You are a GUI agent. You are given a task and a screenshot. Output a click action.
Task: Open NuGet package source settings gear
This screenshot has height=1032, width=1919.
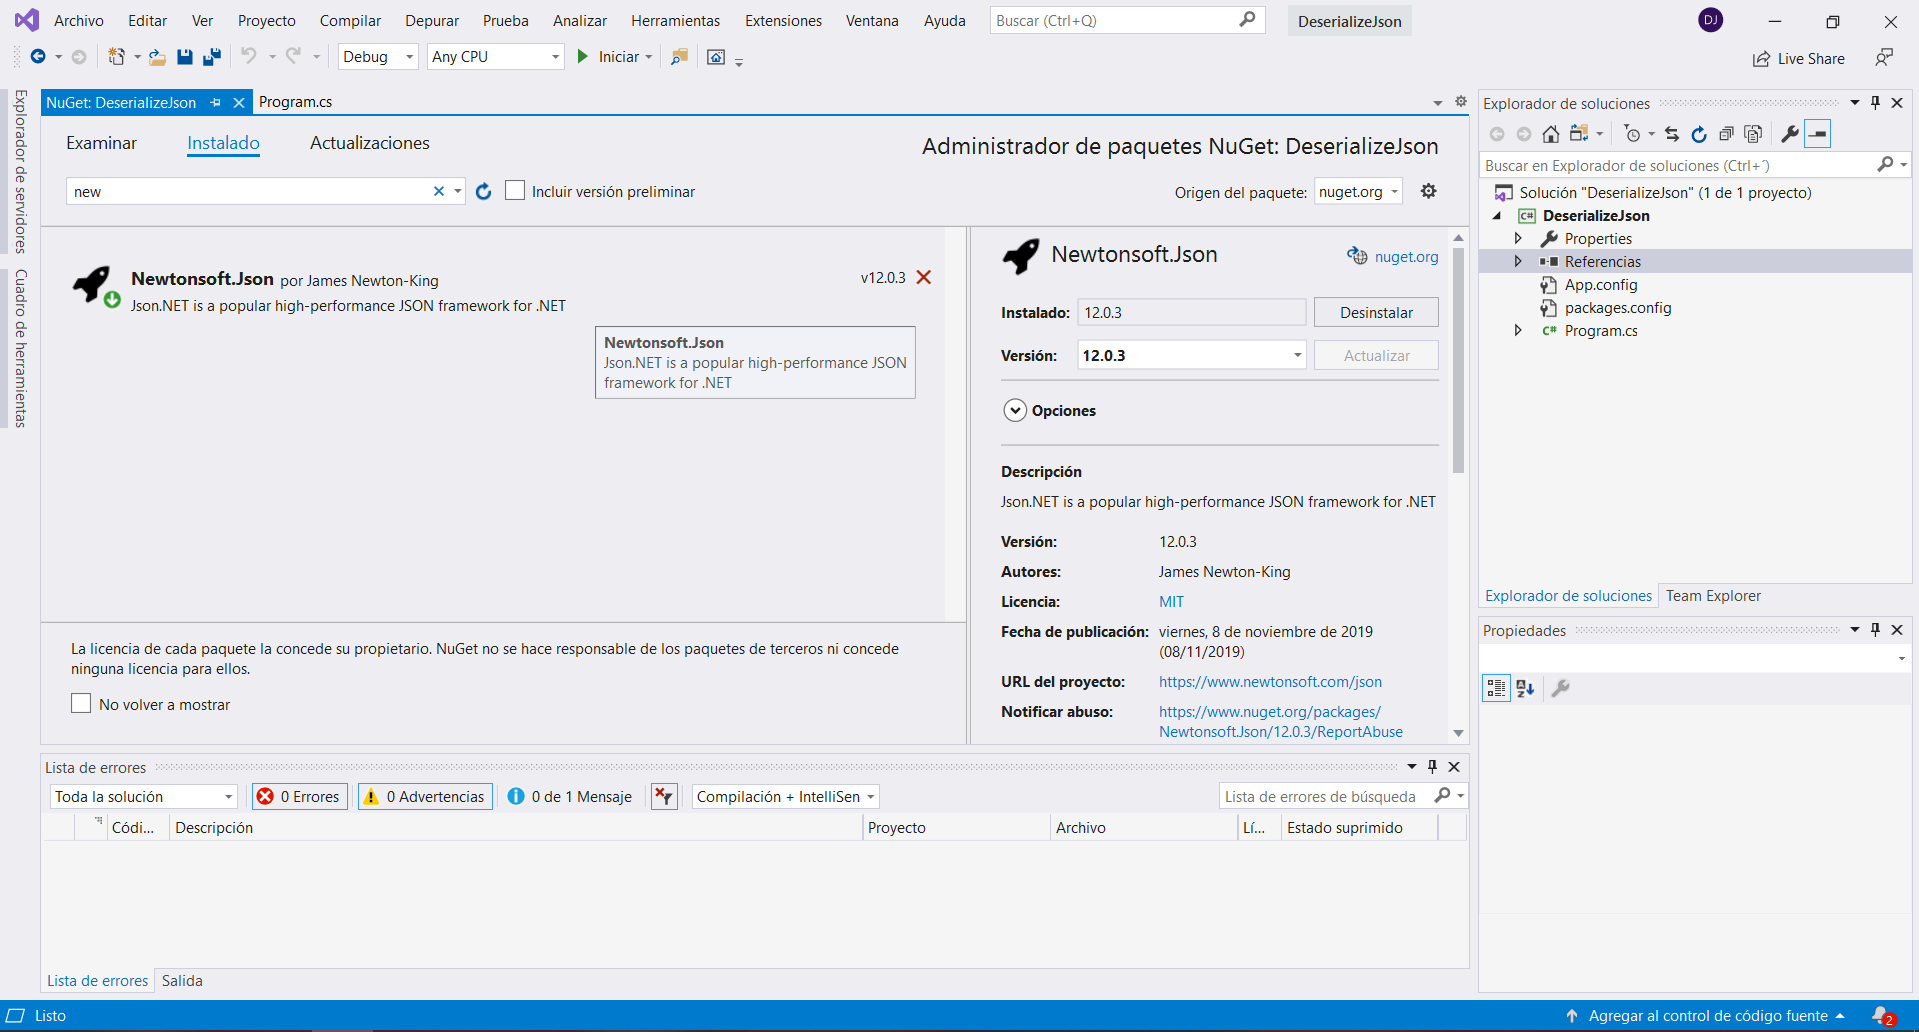coord(1428,191)
